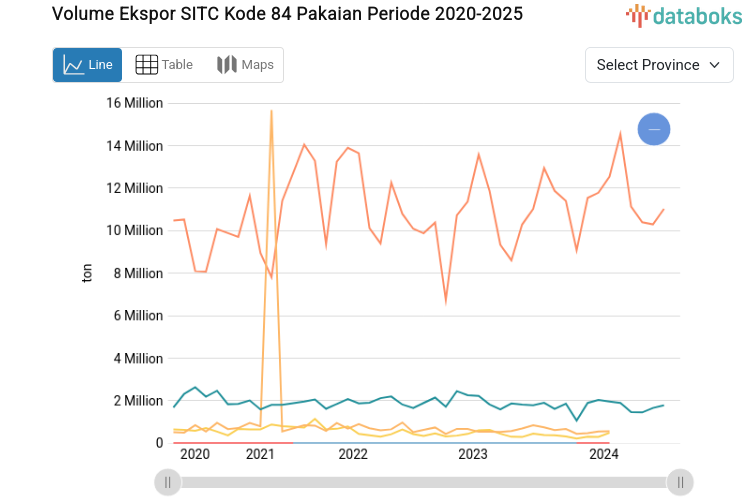Switch to the Maps view tab
The width and height of the screenshot is (753, 498).
(245, 65)
